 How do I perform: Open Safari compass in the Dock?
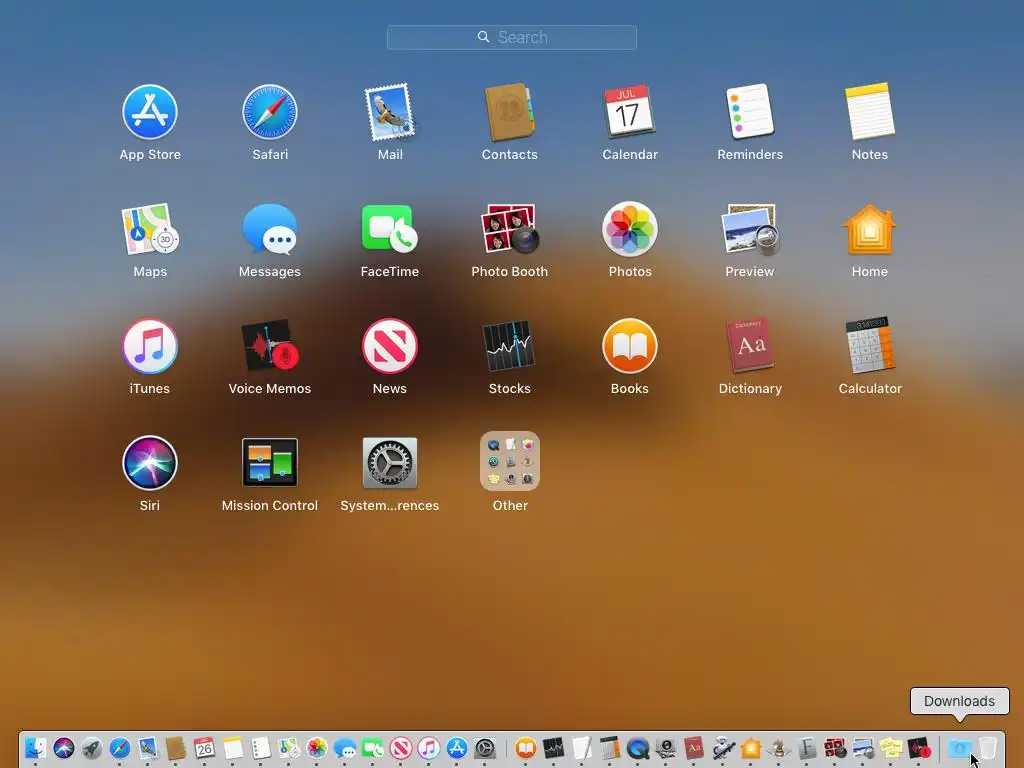pos(120,748)
